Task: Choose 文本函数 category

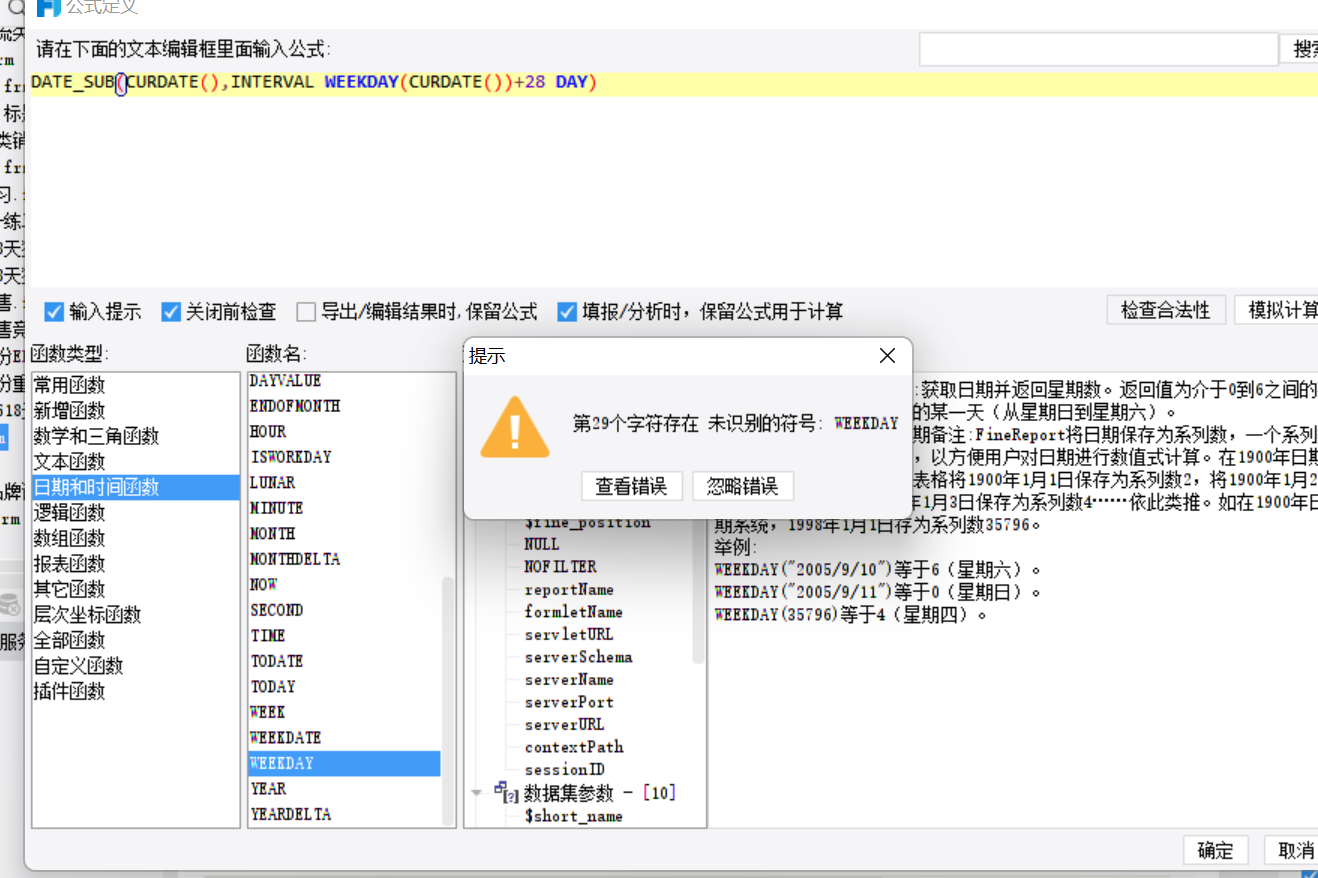Action: tap(69, 462)
